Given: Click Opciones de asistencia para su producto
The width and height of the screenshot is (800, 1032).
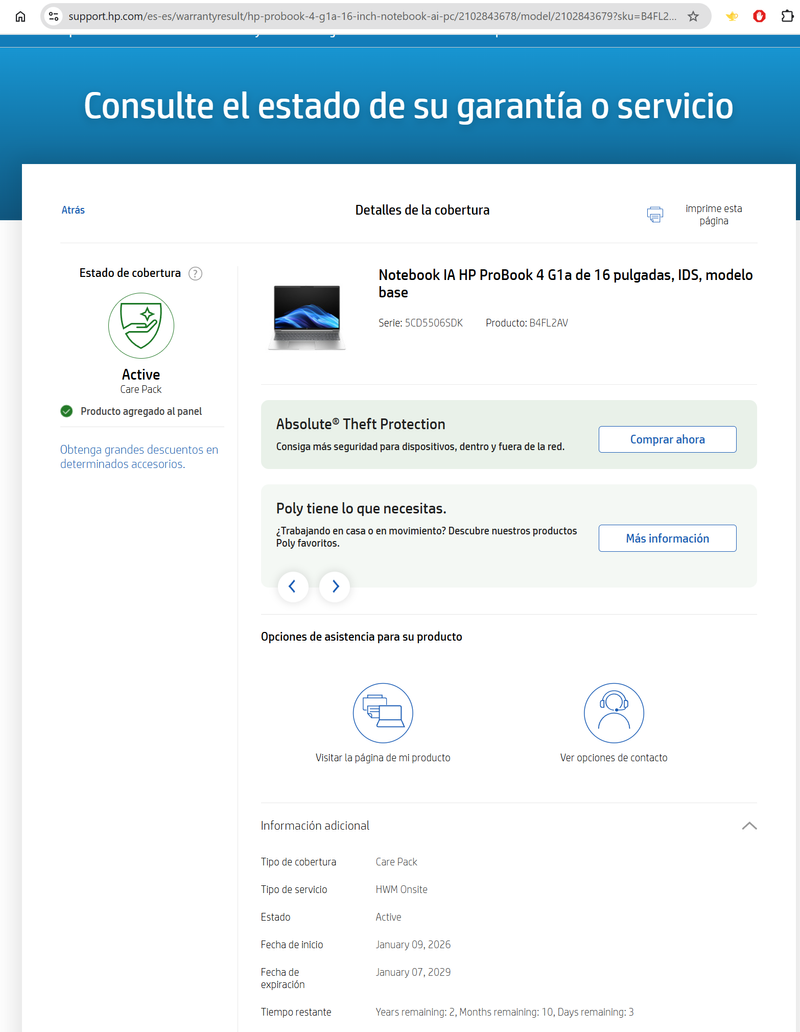Looking at the screenshot, I should coord(361,637).
